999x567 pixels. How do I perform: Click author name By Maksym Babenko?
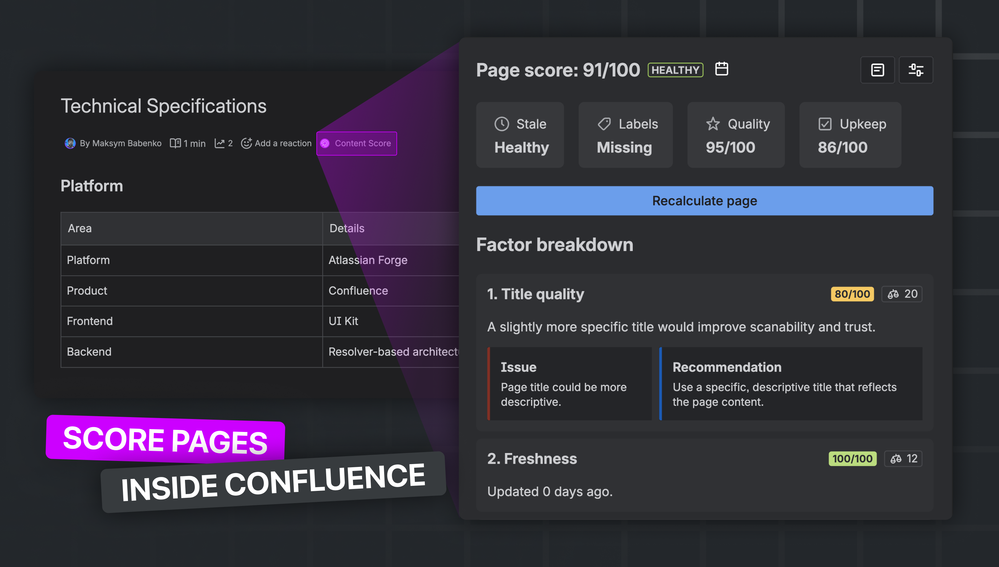pos(120,143)
